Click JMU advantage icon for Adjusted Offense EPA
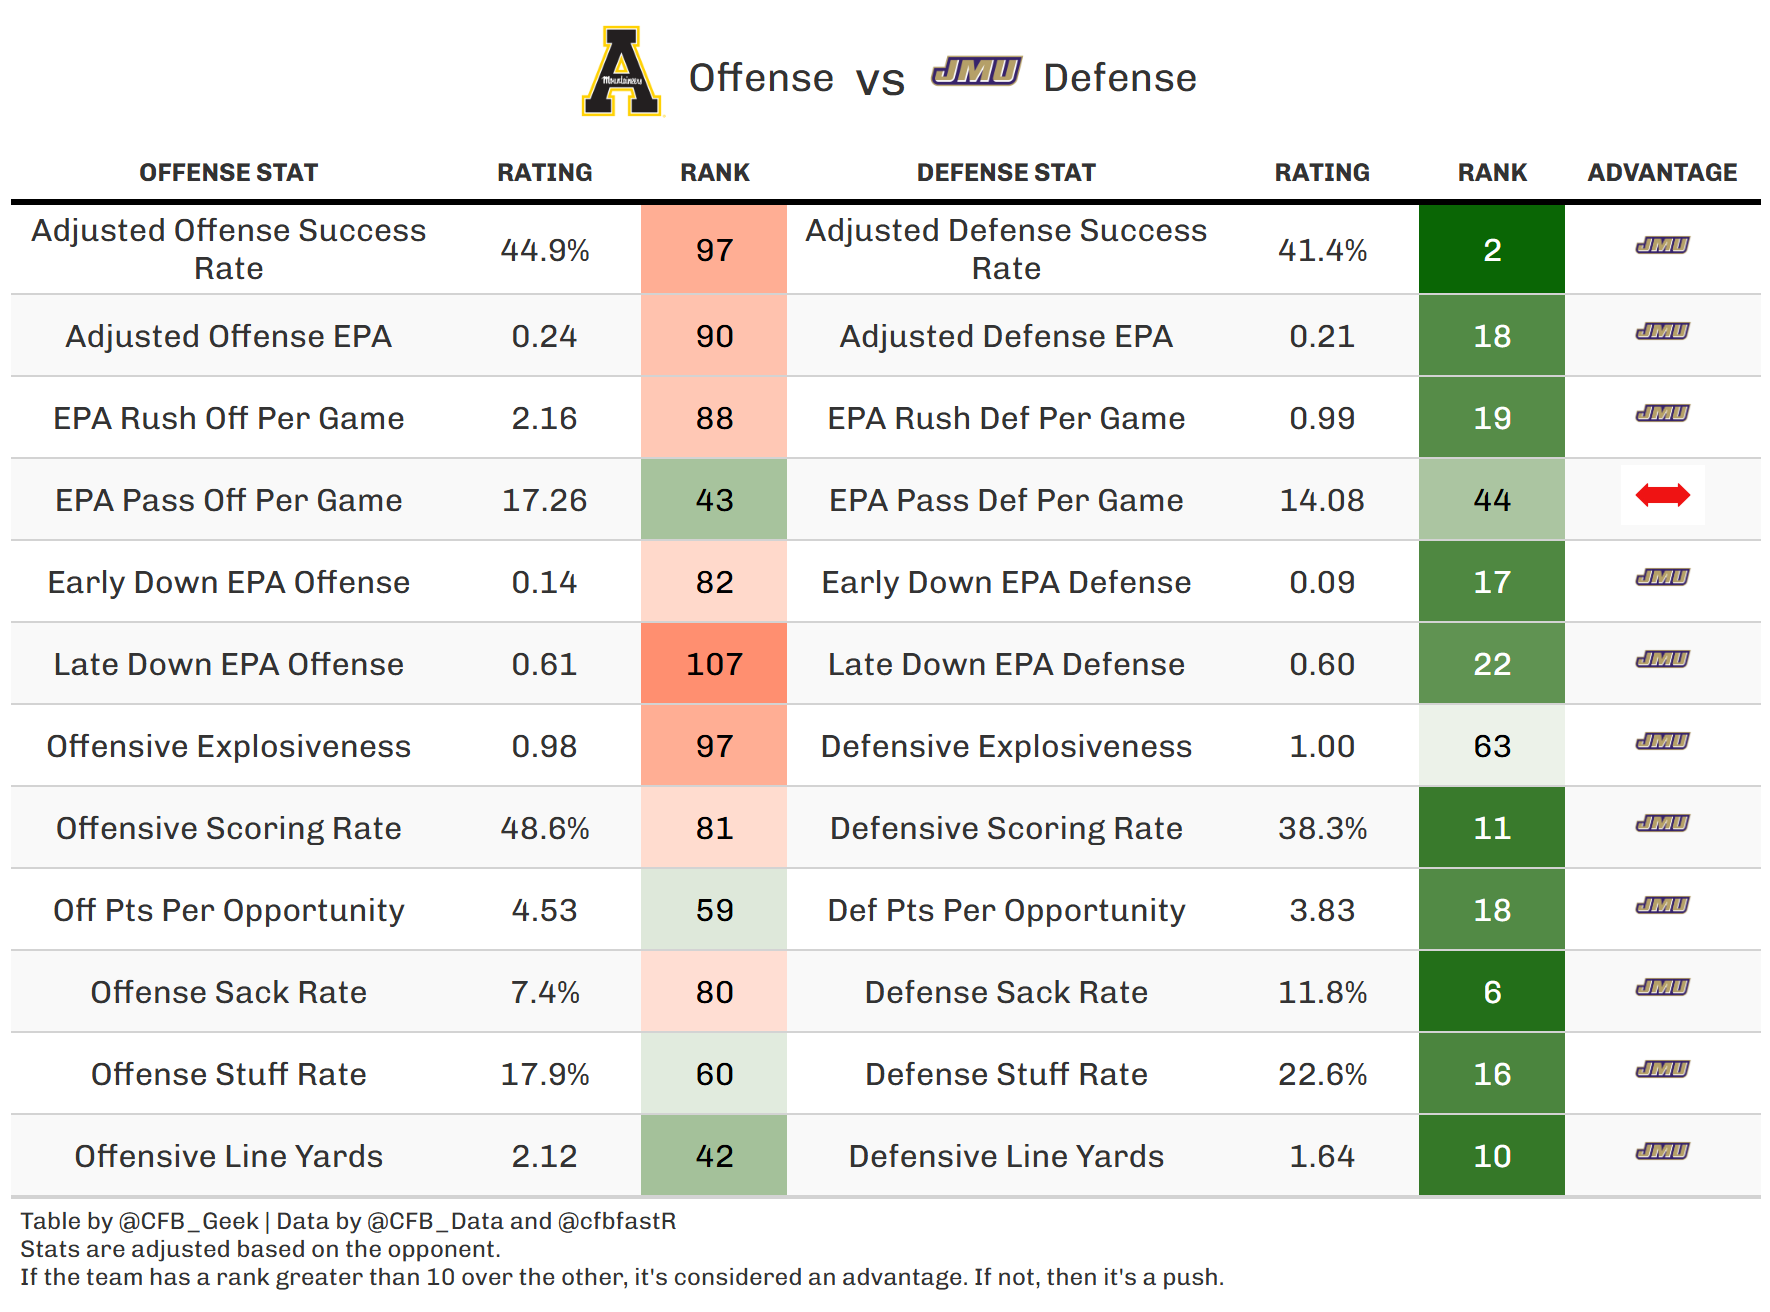 (x=1662, y=331)
